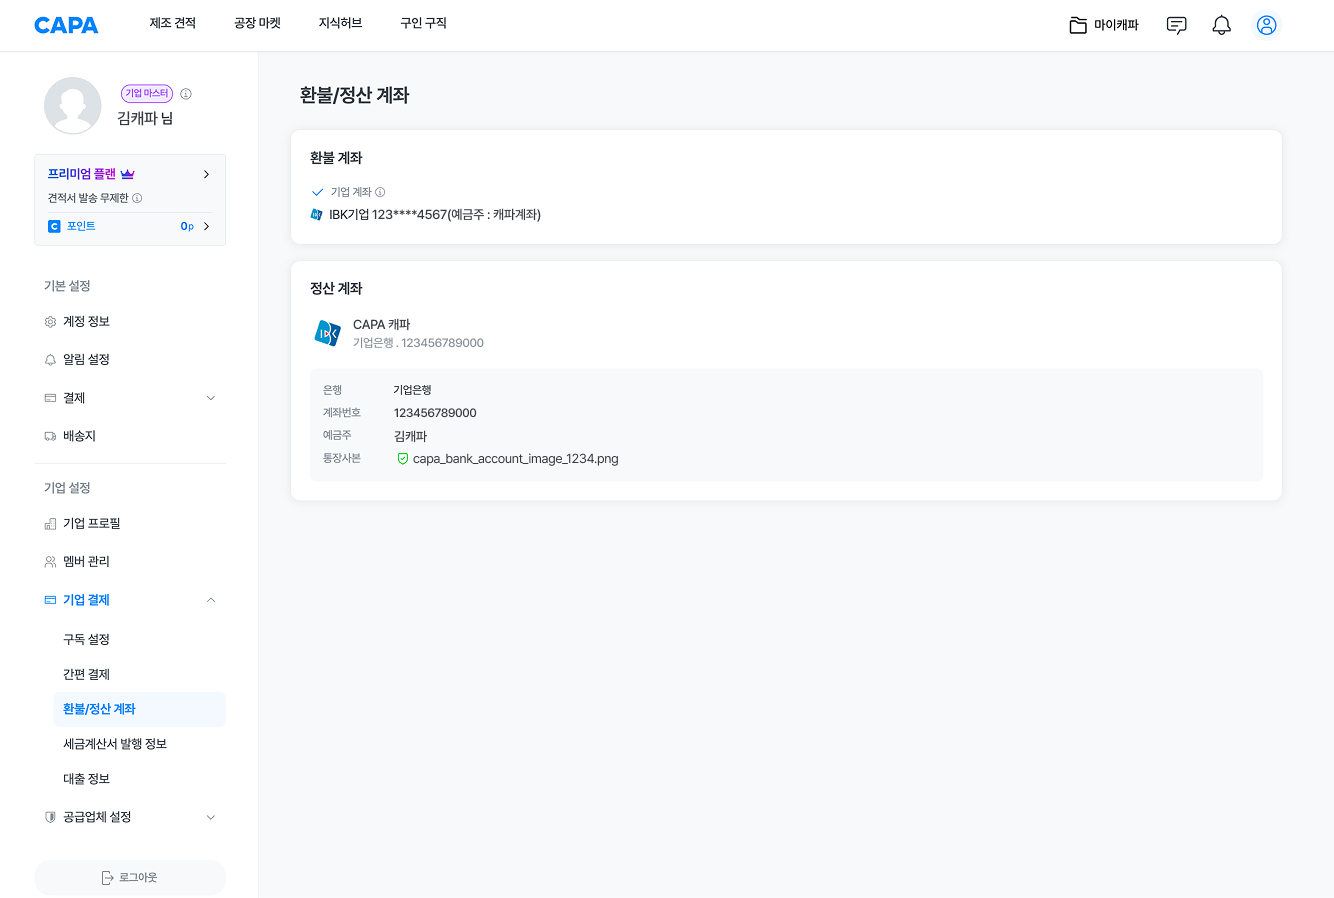Screen dimensions: 1334x898
Task: Click info icon beside 견적서 발송 무제한
Action: click(x=138, y=198)
